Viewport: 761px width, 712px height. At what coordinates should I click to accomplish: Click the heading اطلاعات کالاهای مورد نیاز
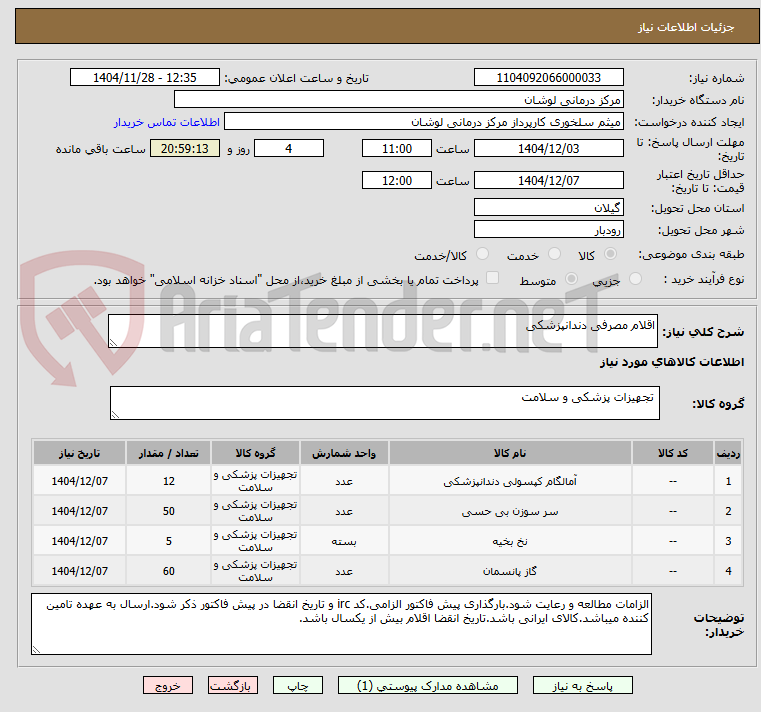click(x=672, y=362)
